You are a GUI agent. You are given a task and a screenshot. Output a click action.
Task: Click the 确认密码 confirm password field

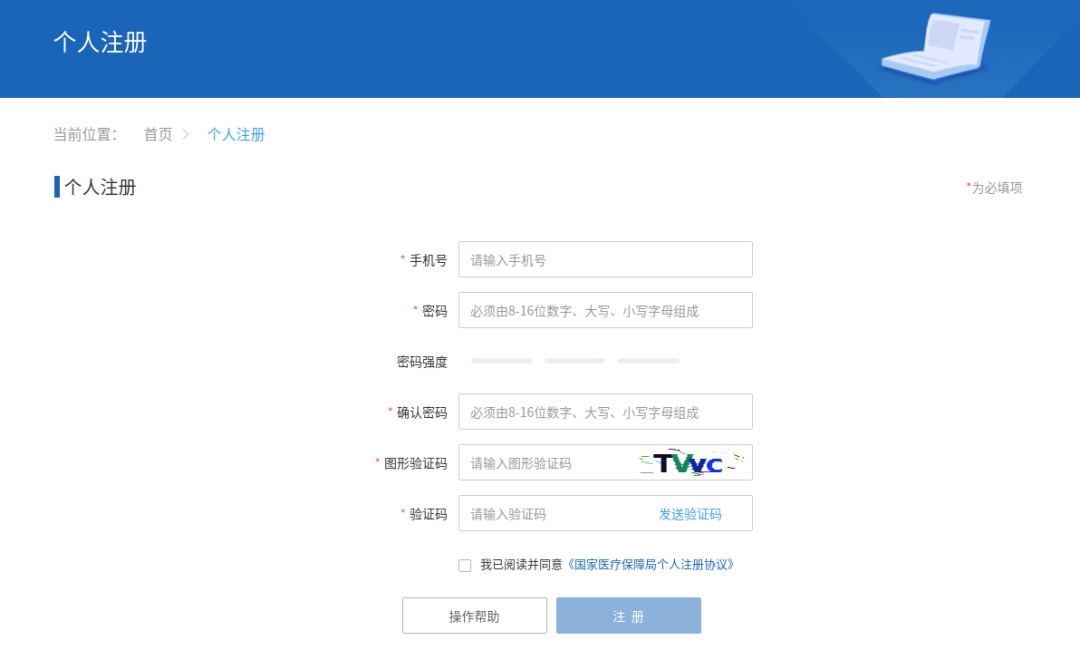pyautogui.click(x=605, y=411)
